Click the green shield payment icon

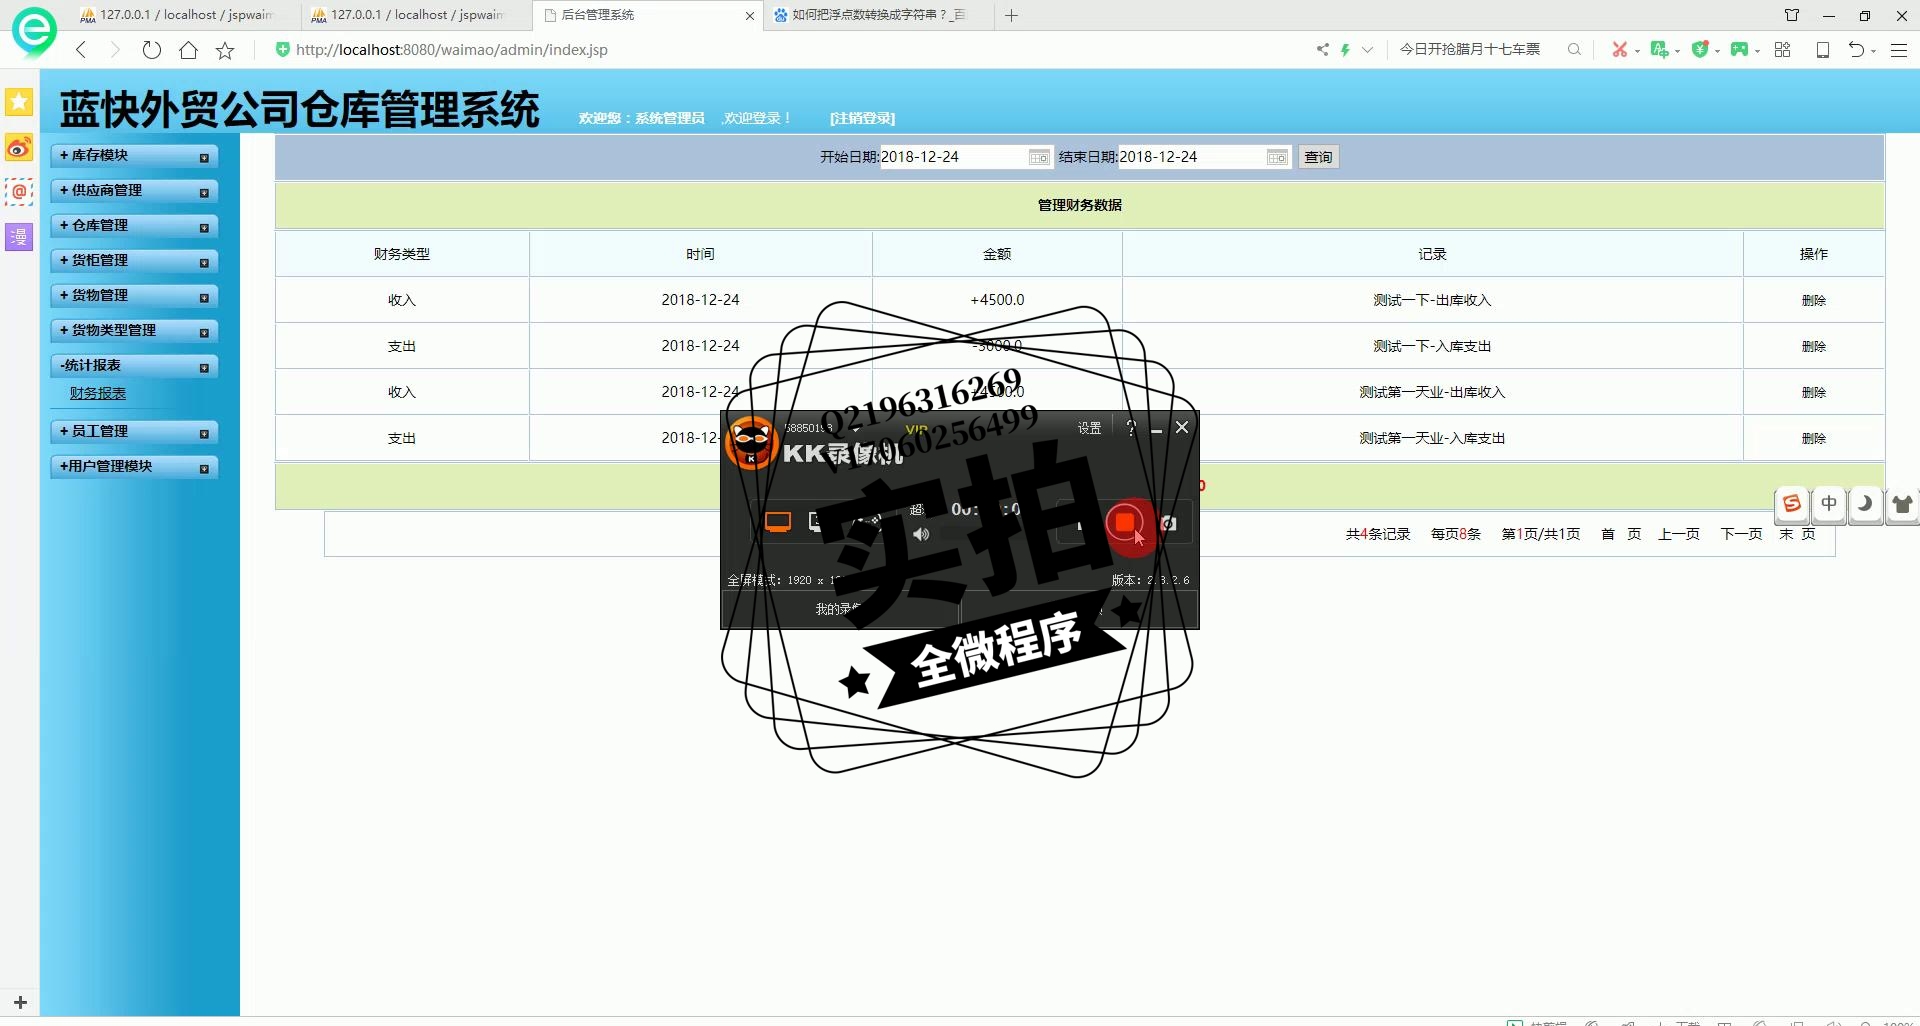pos(1700,49)
